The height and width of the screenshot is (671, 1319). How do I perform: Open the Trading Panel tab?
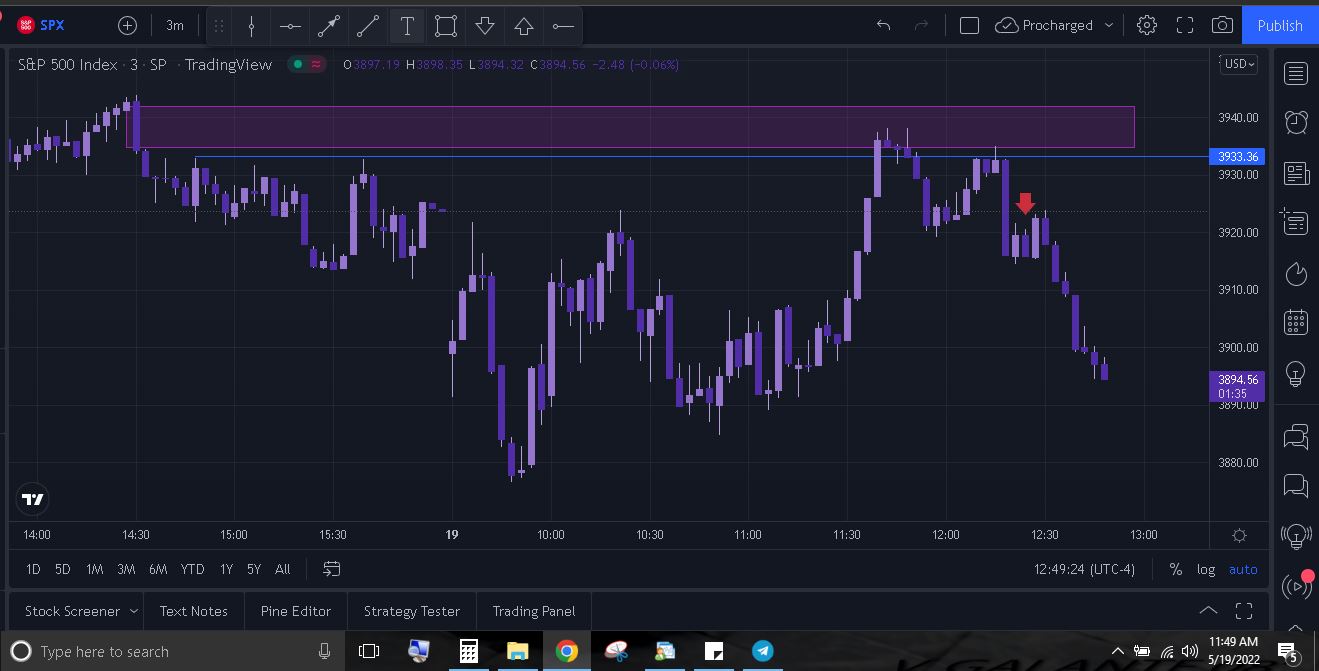tap(533, 611)
